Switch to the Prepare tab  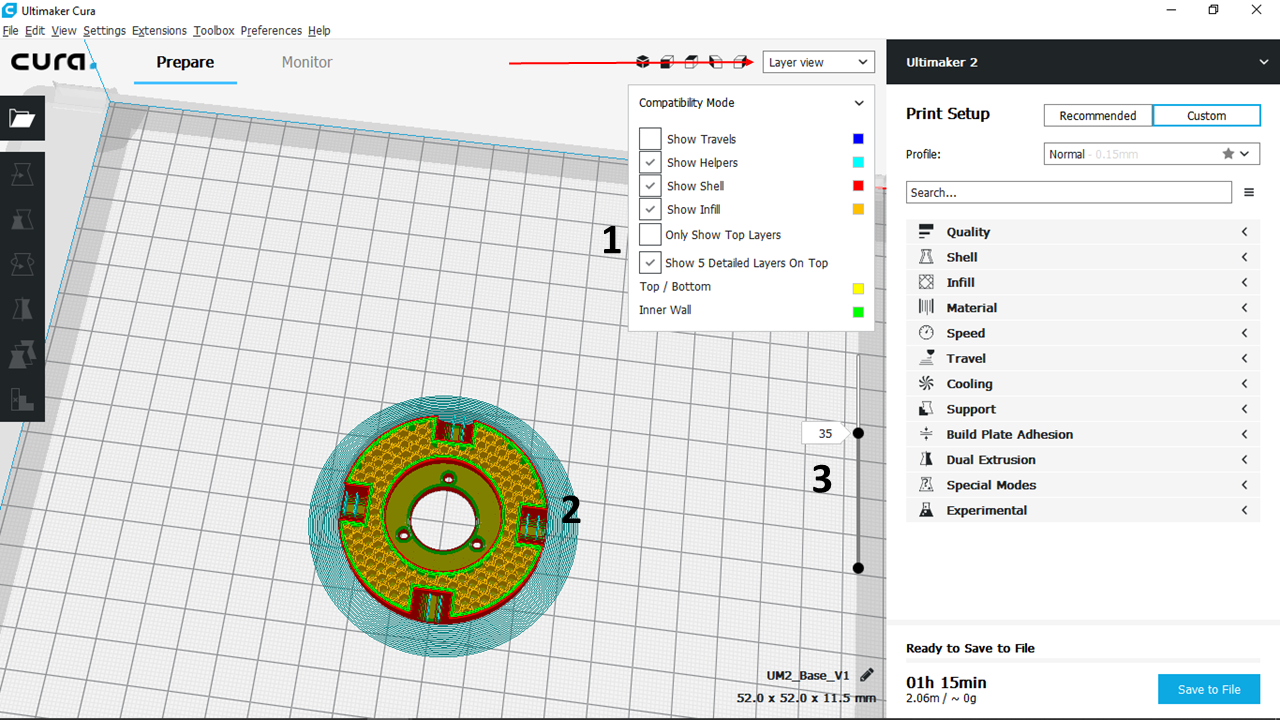pos(185,62)
